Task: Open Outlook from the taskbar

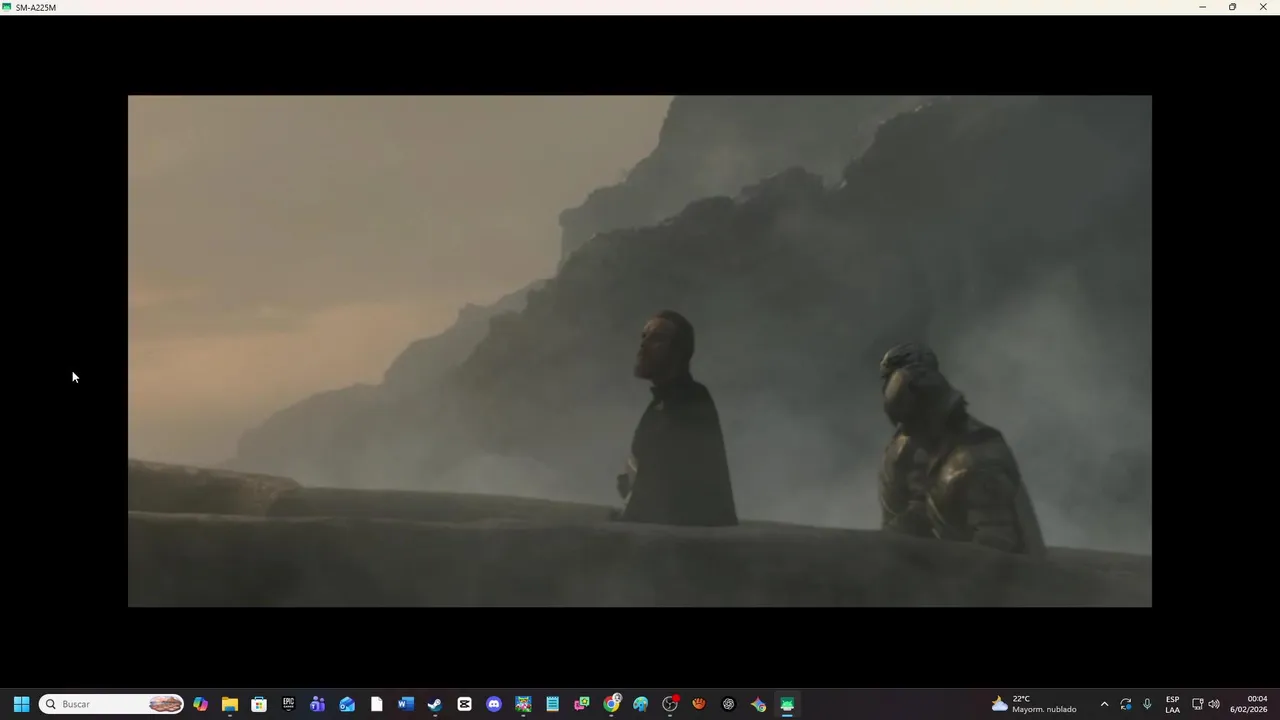Action: click(x=347, y=704)
